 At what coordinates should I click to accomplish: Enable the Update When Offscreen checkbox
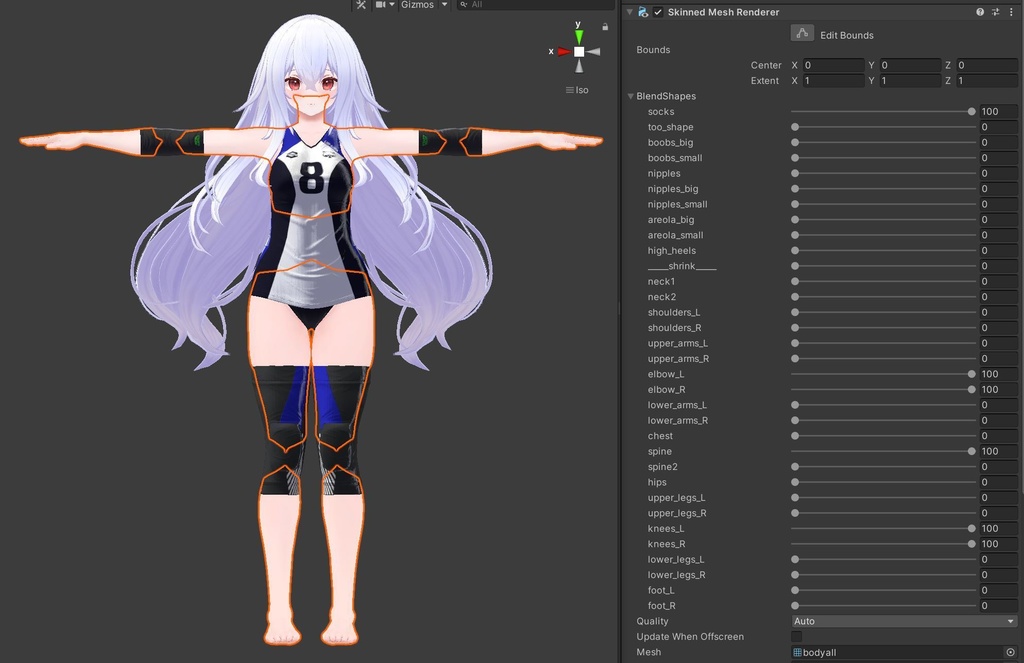click(797, 636)
